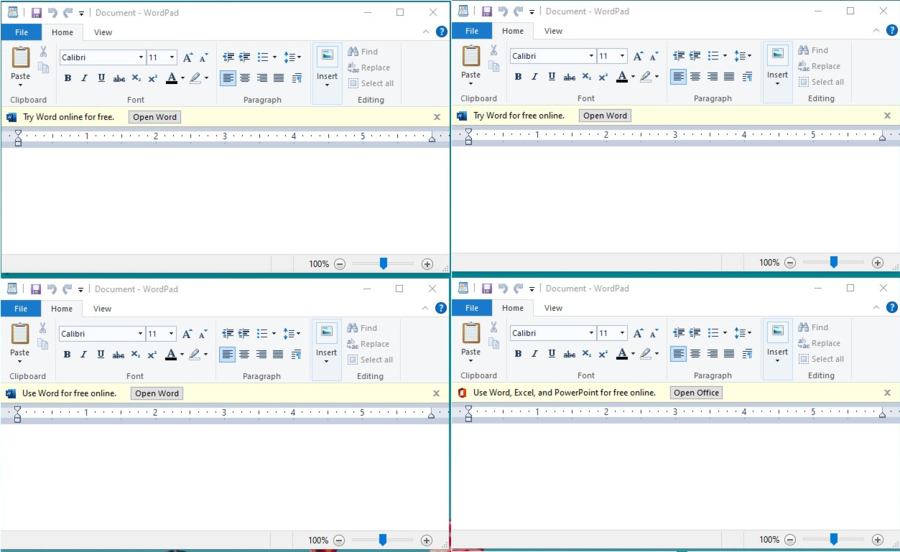Click Paragraph settings icon in the 'Open Office' banner window
The width and height of the screenshot is (900, 552).
[747, 354]
